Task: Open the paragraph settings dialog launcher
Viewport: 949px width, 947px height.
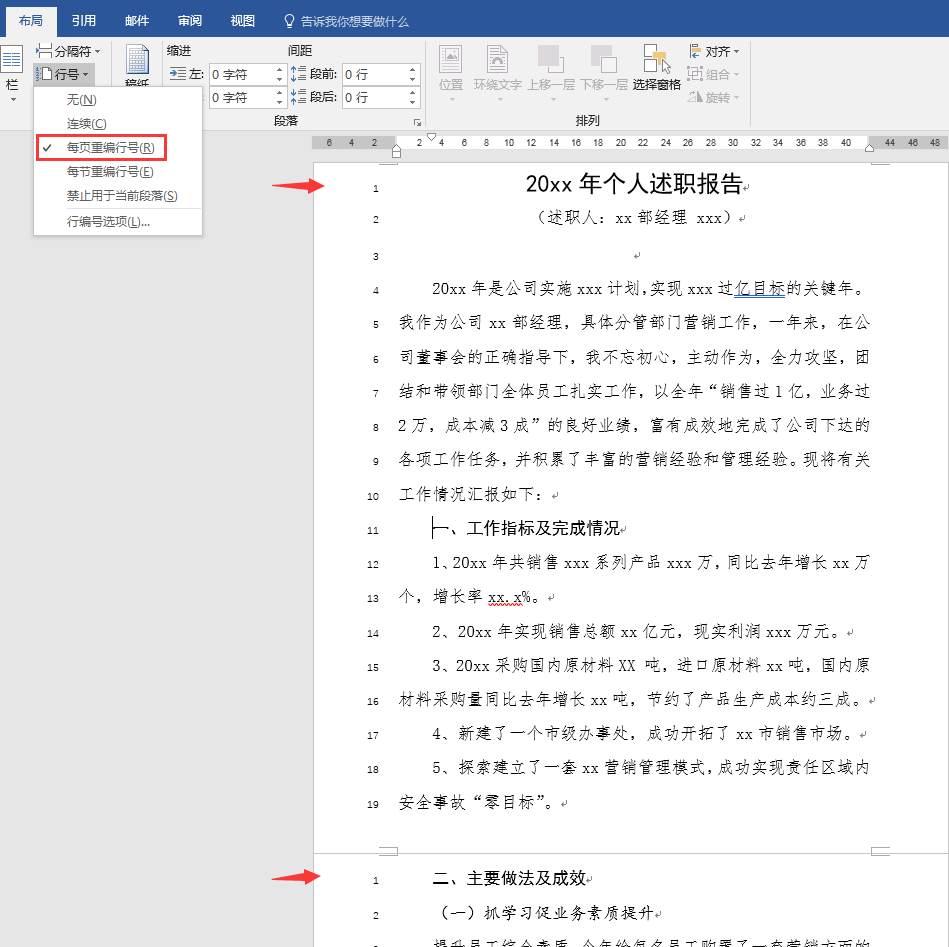Action: 417,122
